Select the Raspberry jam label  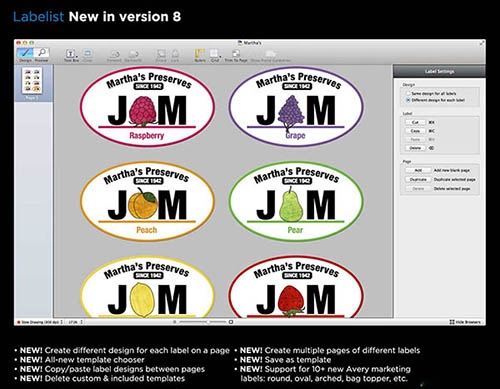tap(147, 107)
